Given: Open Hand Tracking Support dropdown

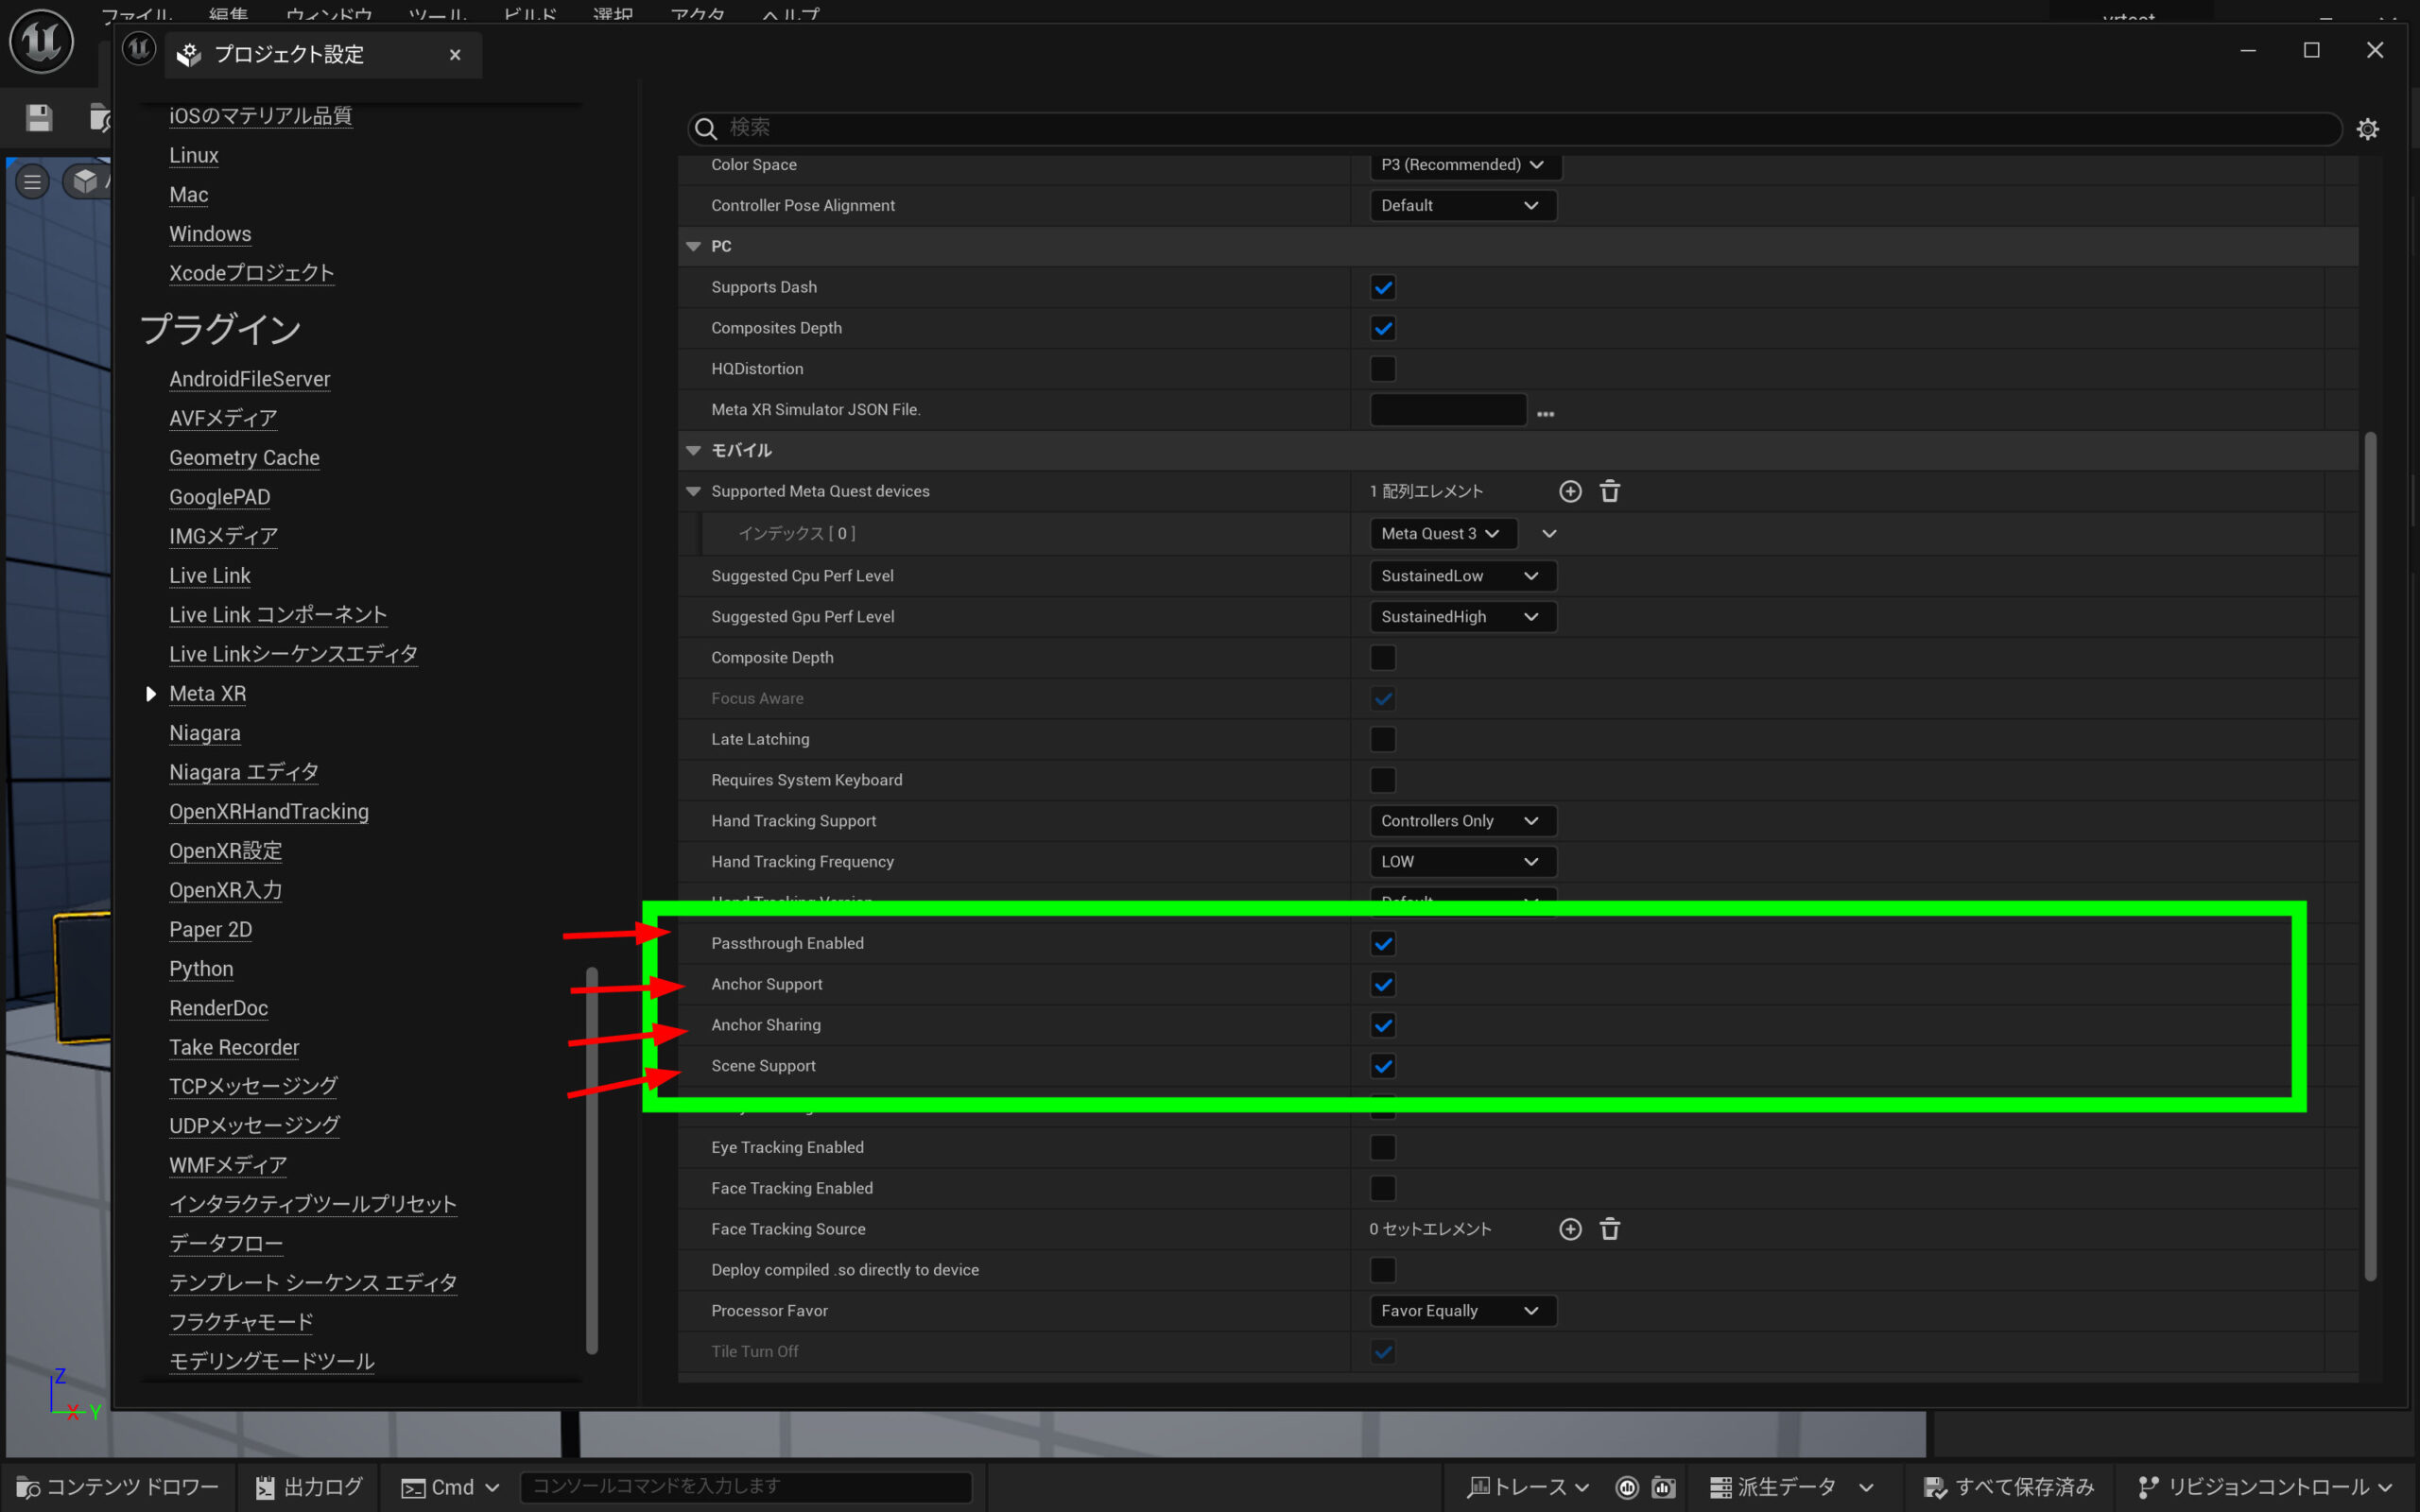Looking at the screenshot, I should [x=1461, y=821].
